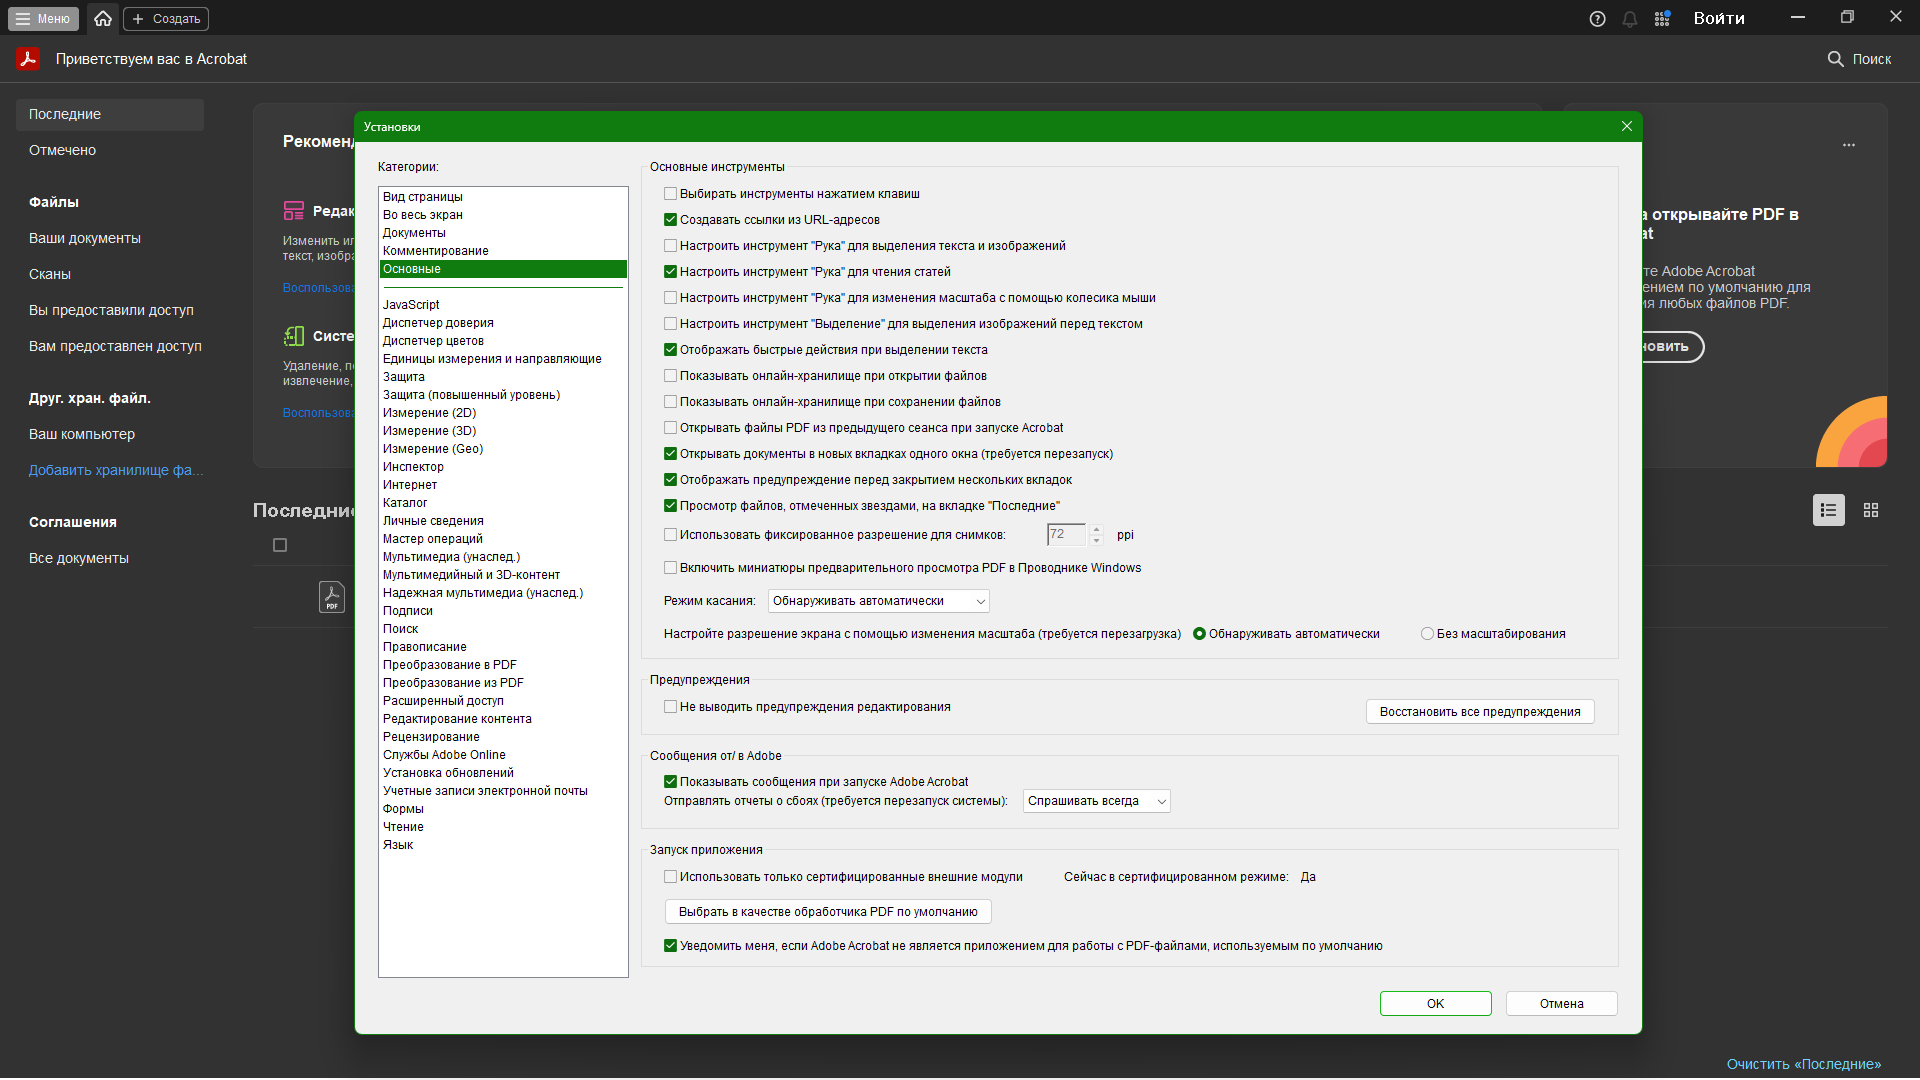1920x1080 pixels.
Task: Select "Защита" category in list
Action: (404, 377)
